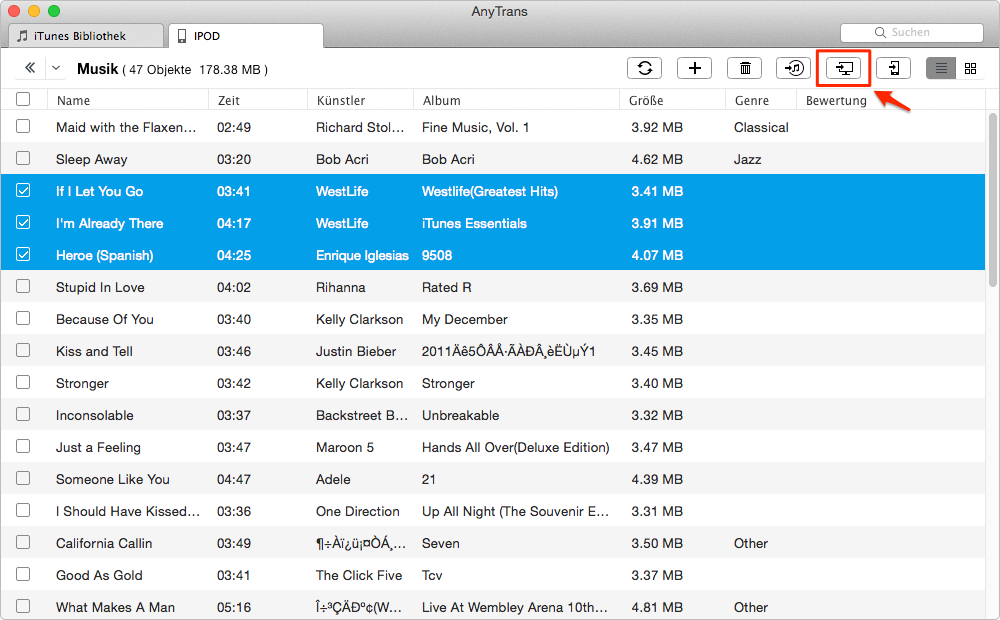Toggle the select-all header checkbox
The image size is (1000, 620).
coord(23,99)
